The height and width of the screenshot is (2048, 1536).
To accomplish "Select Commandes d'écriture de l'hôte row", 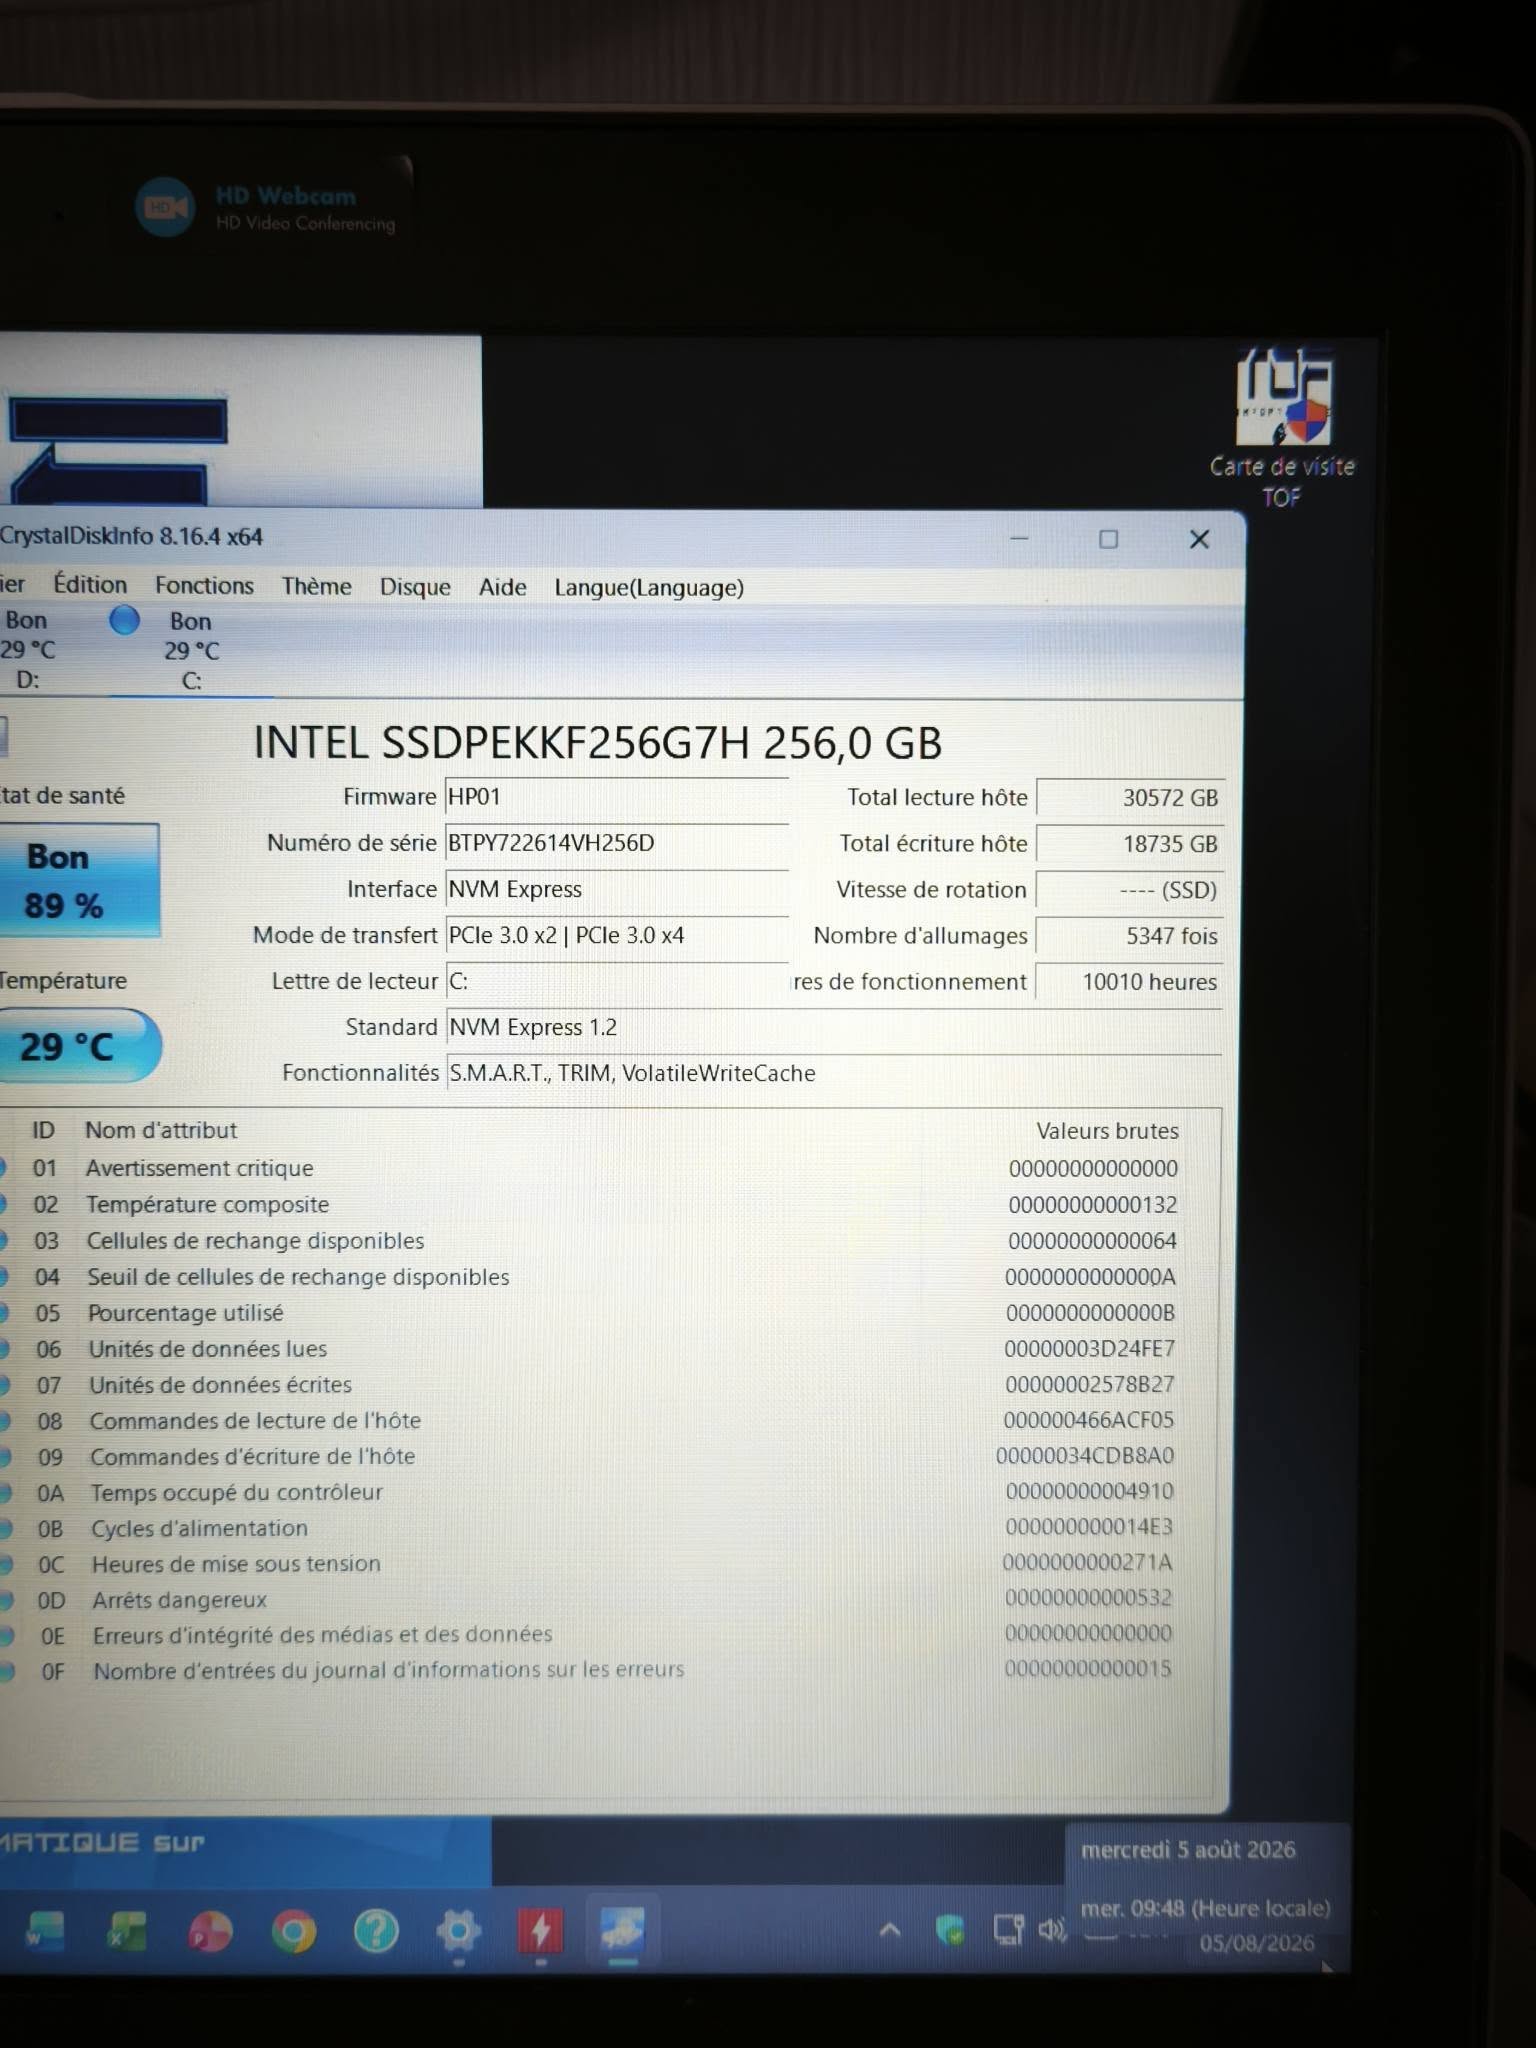I will tap(610, 1456).
